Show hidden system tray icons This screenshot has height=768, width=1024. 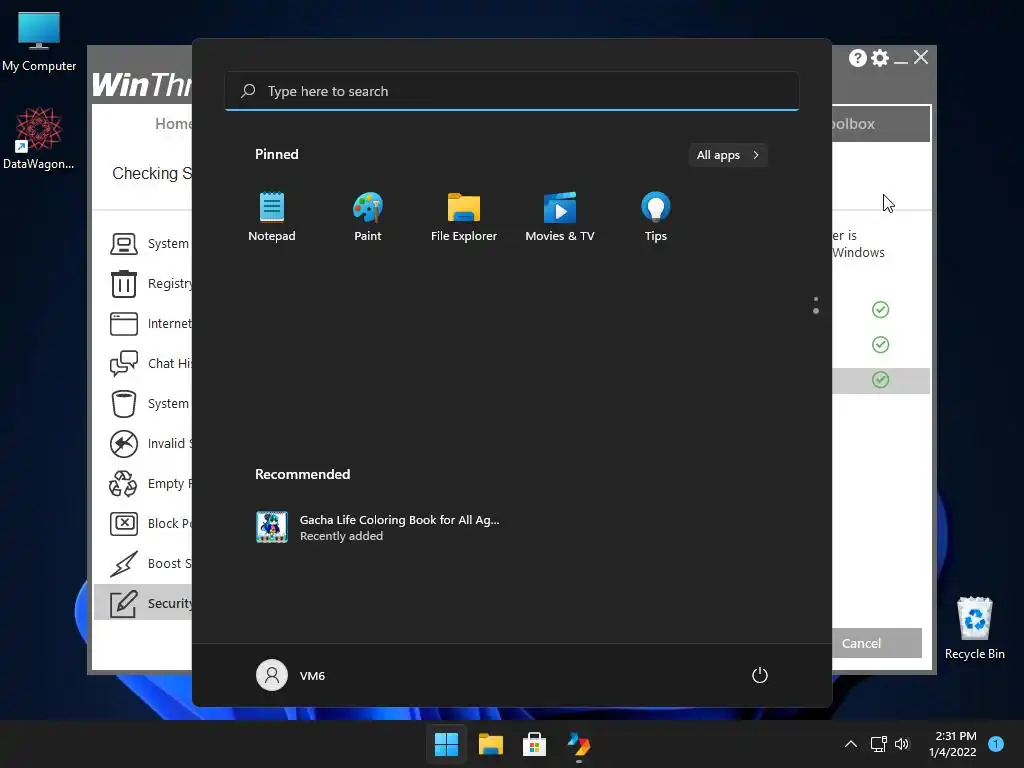coord(851,744)
